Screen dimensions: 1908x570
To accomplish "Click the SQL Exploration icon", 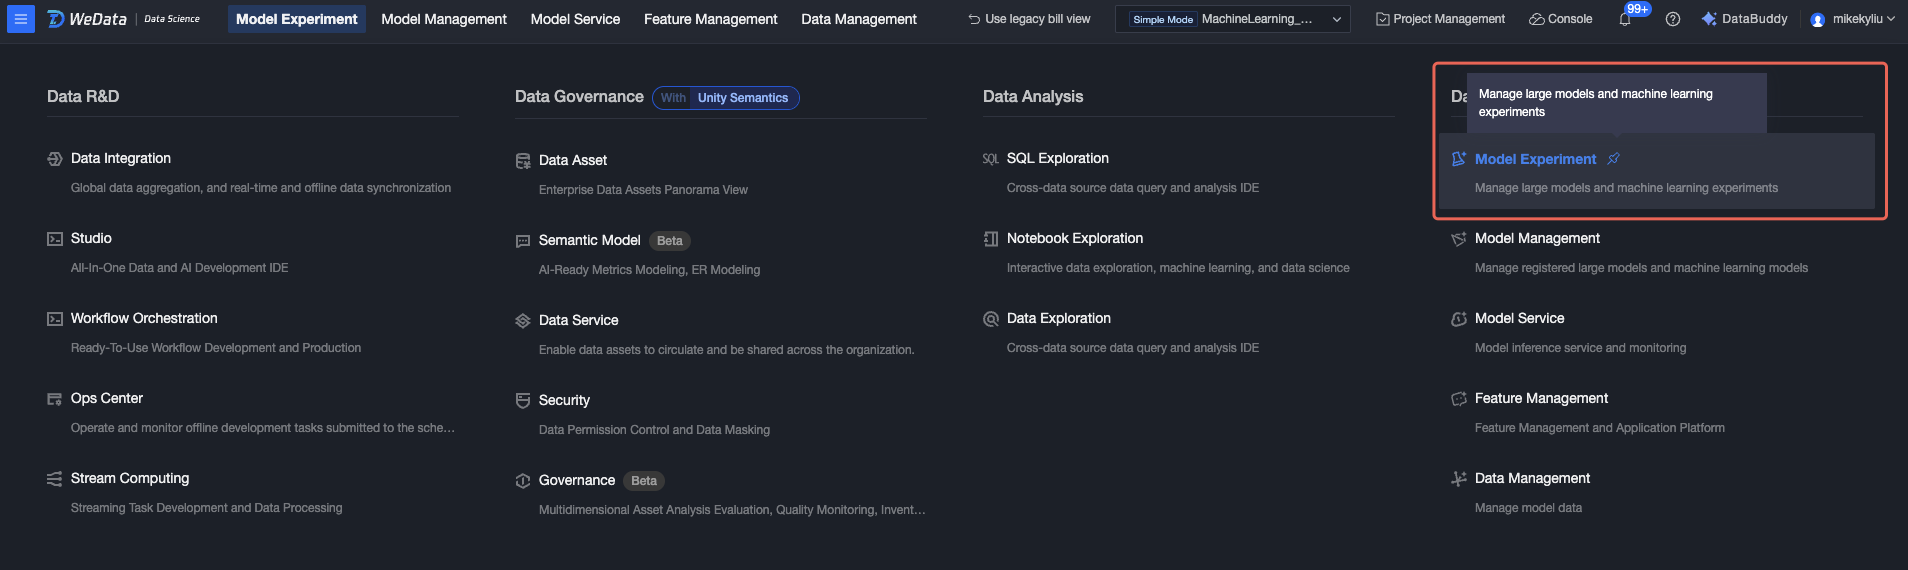I will [x=990, y=159].
